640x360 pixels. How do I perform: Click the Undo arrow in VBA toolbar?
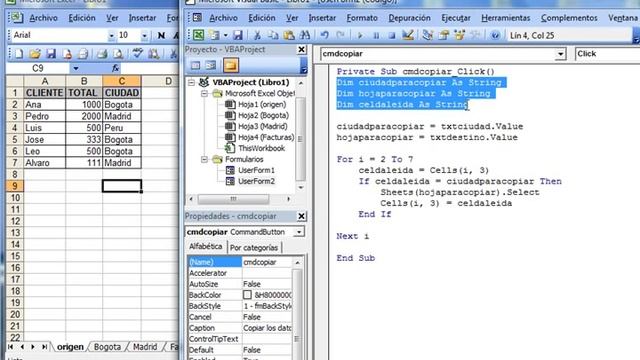tap(324, 36)
